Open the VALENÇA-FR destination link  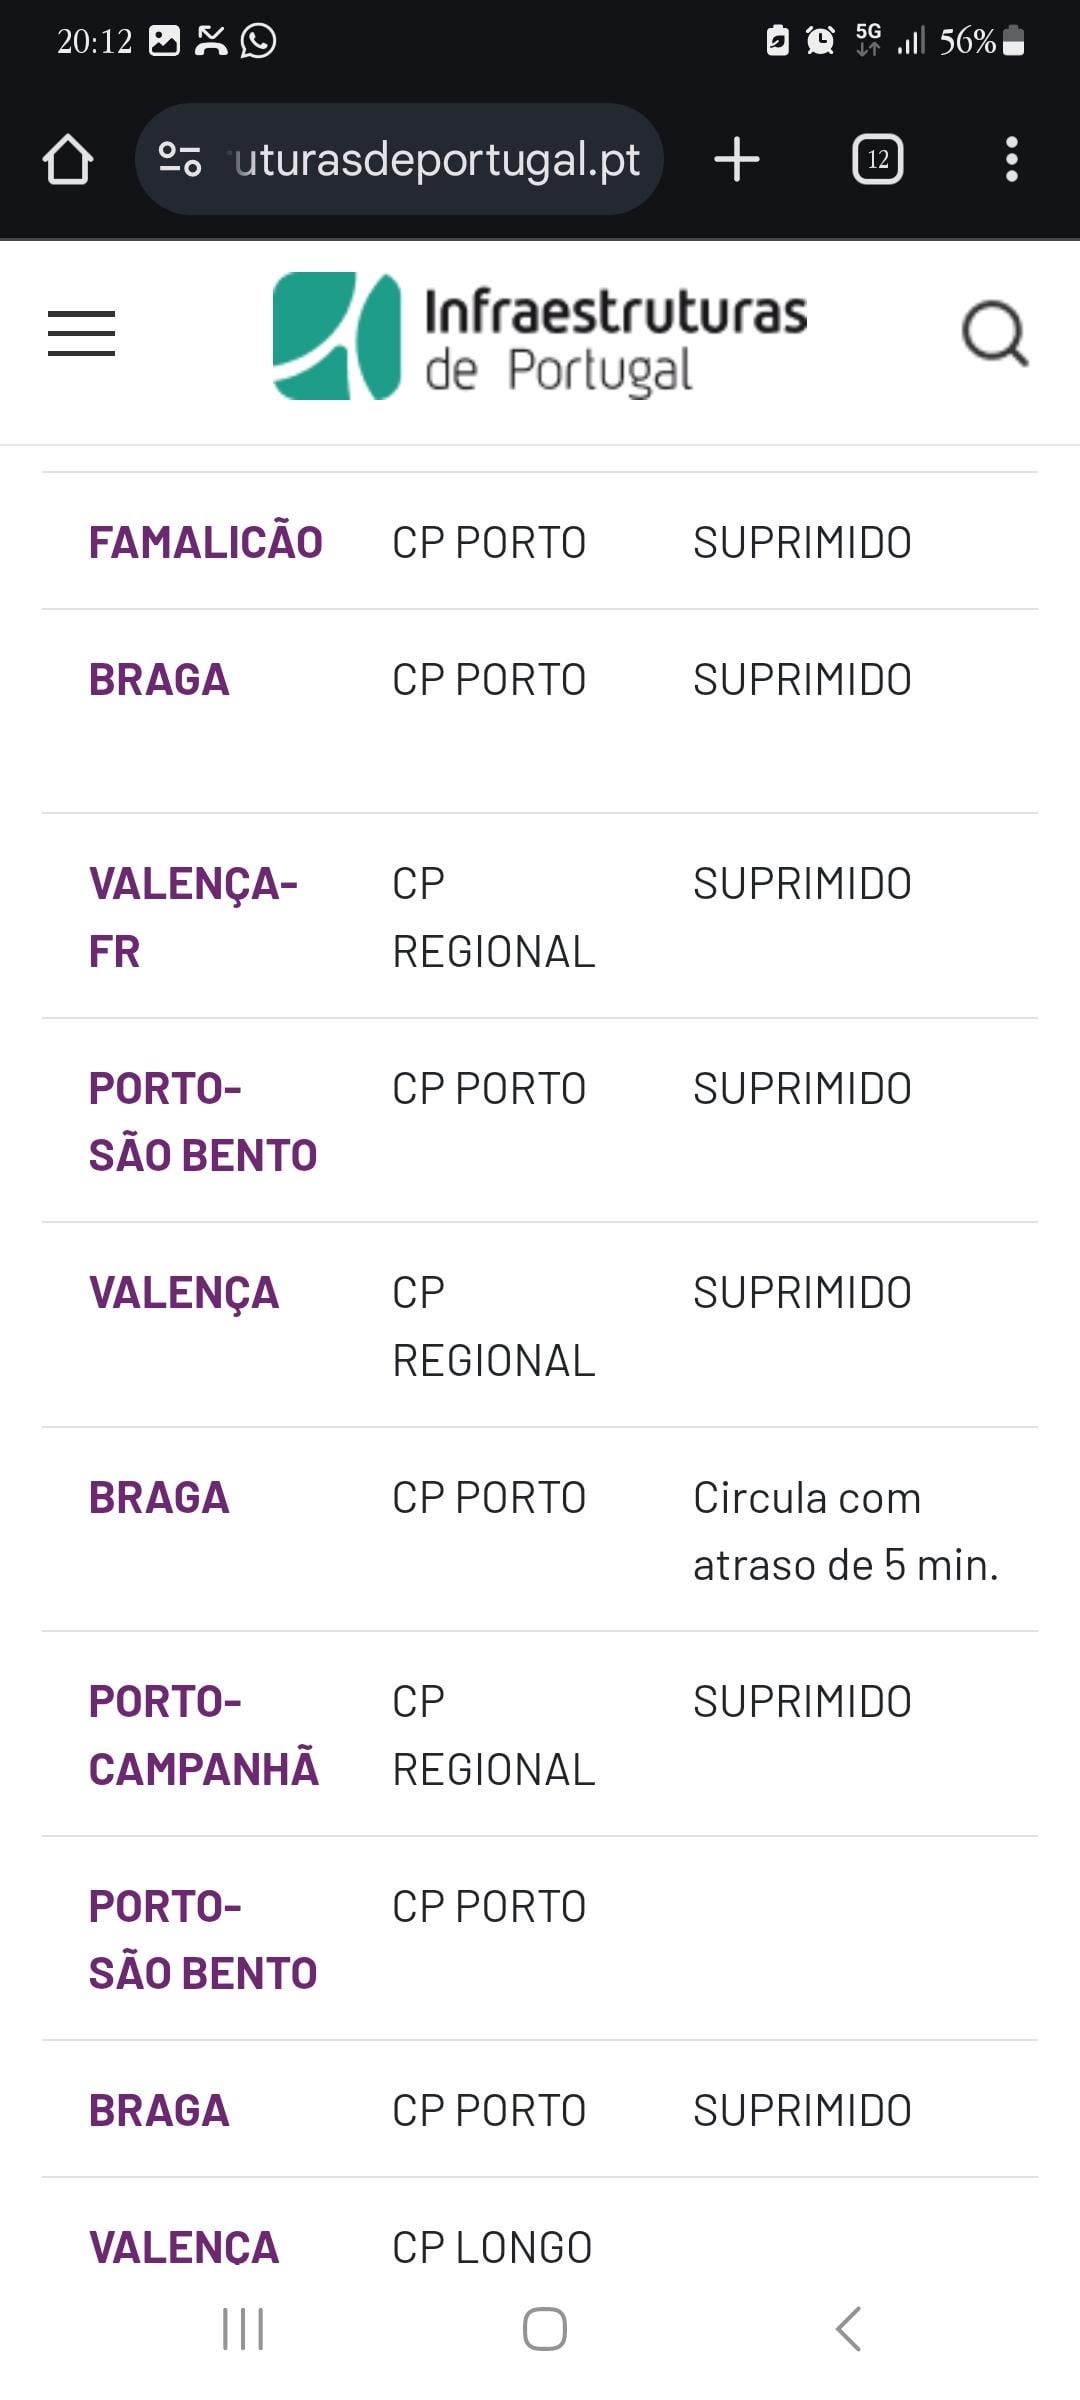coord(193,917)
